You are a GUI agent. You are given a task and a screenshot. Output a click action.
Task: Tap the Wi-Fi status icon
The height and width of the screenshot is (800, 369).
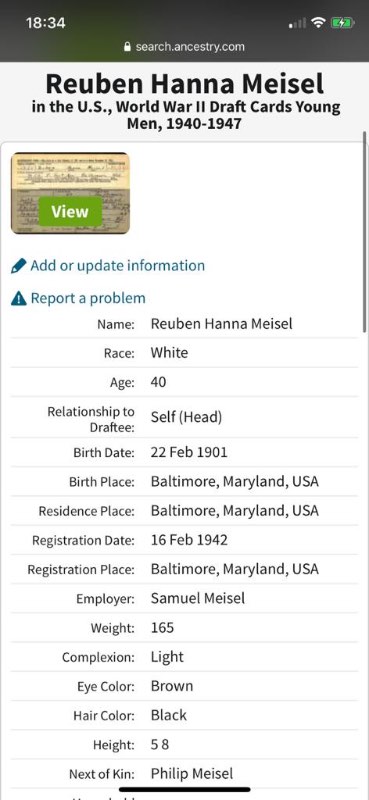pos(319,22)
